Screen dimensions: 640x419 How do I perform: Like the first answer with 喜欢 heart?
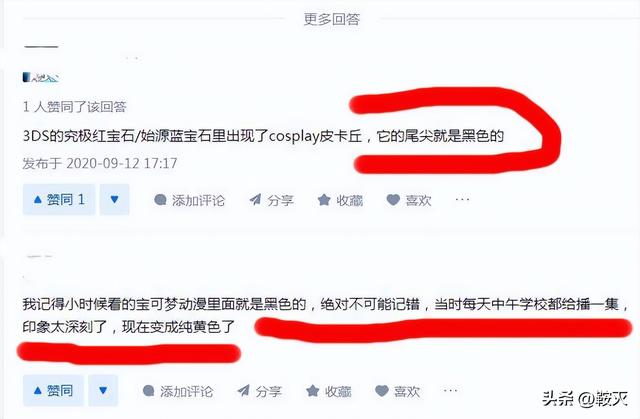[409, 200]
